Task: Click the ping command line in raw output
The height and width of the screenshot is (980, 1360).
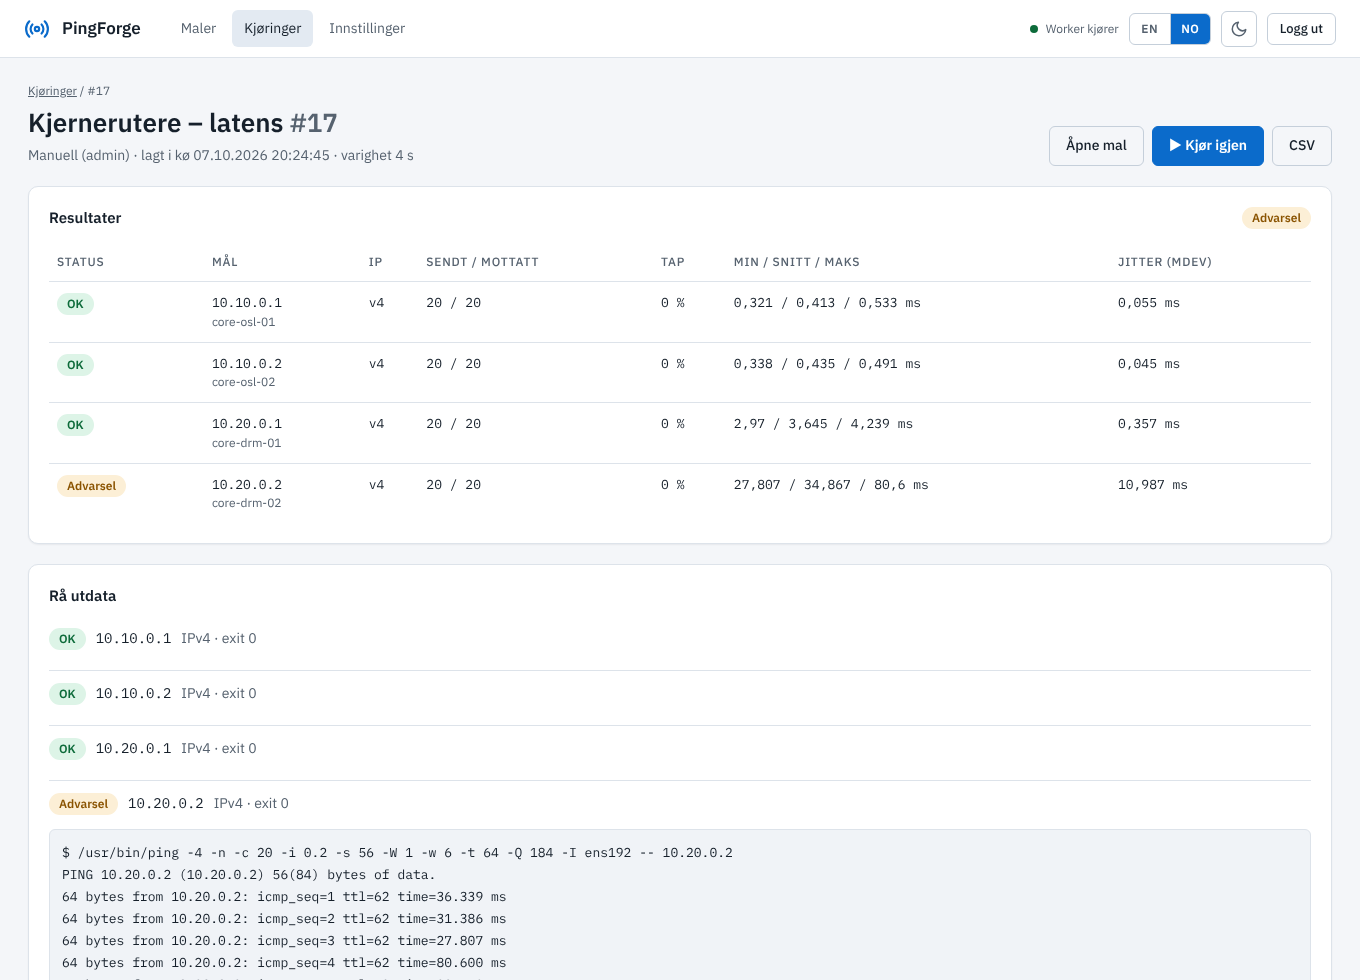Action: tap(397, 853)
